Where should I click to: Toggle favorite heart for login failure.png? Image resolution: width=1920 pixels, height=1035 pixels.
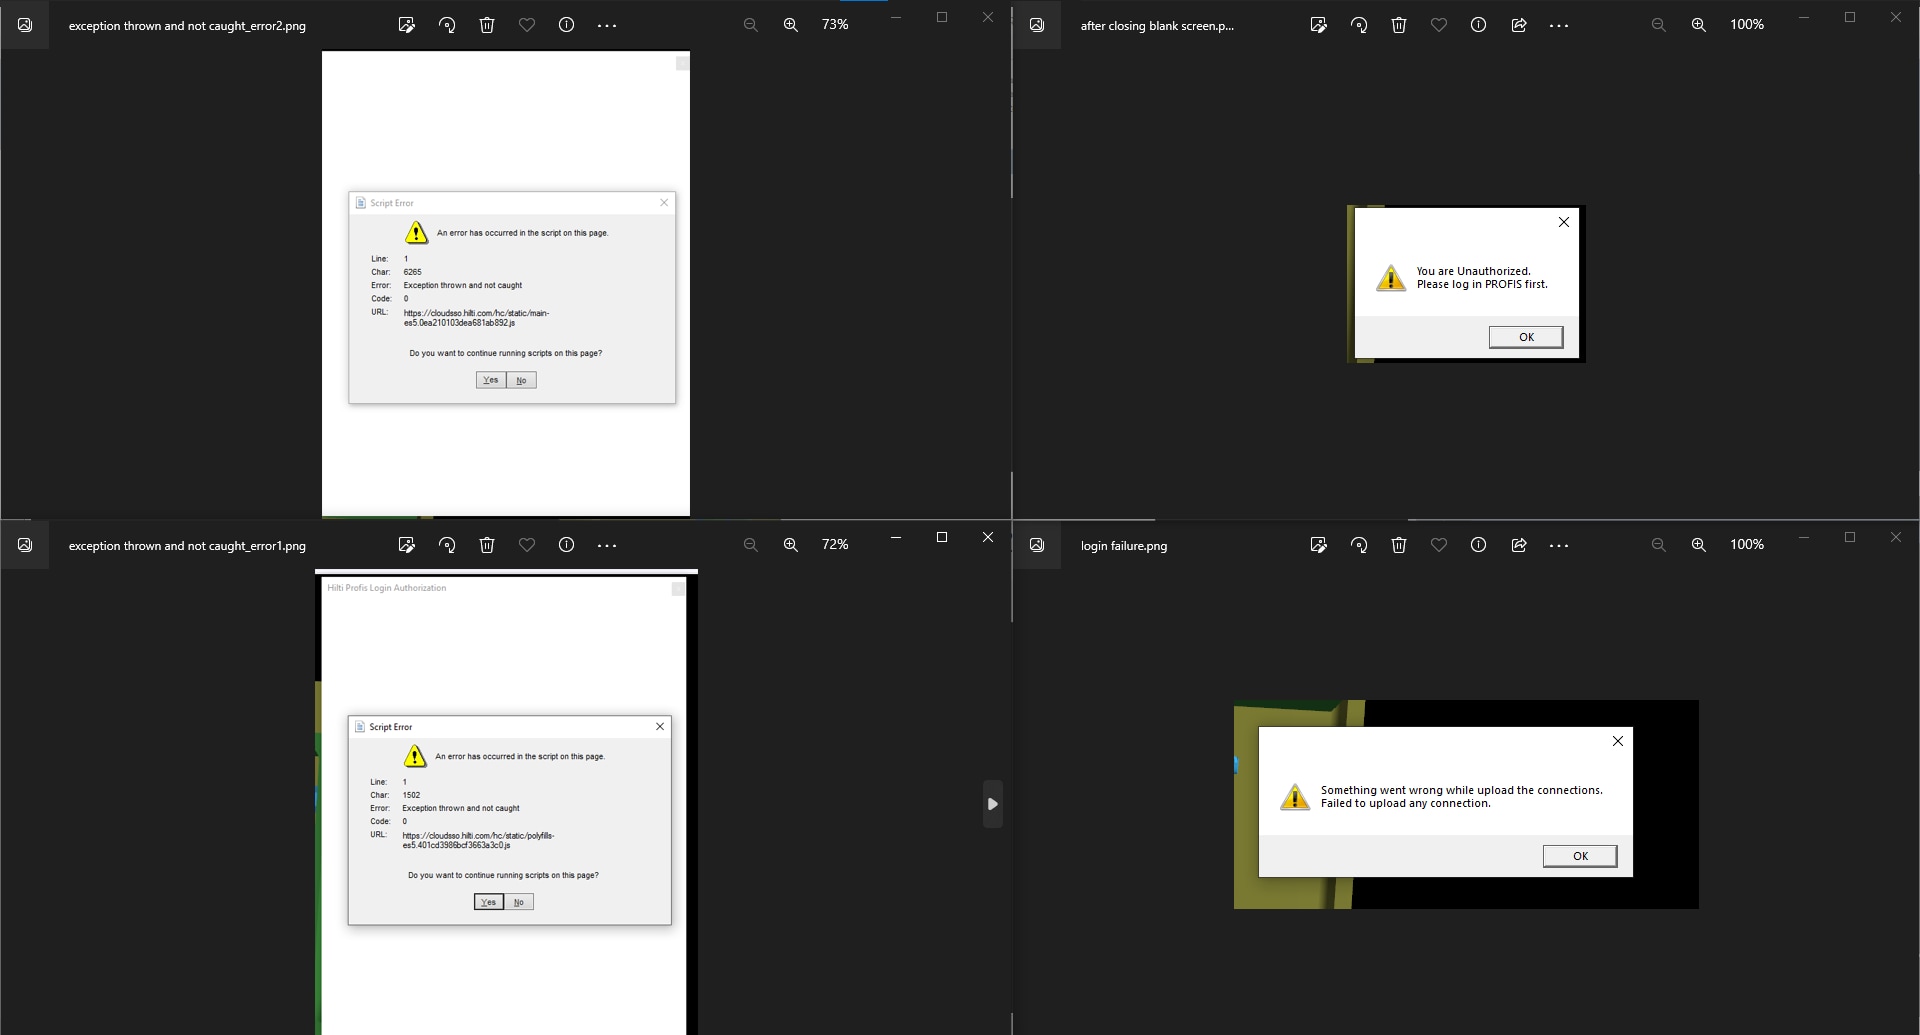pos(1438,545)
